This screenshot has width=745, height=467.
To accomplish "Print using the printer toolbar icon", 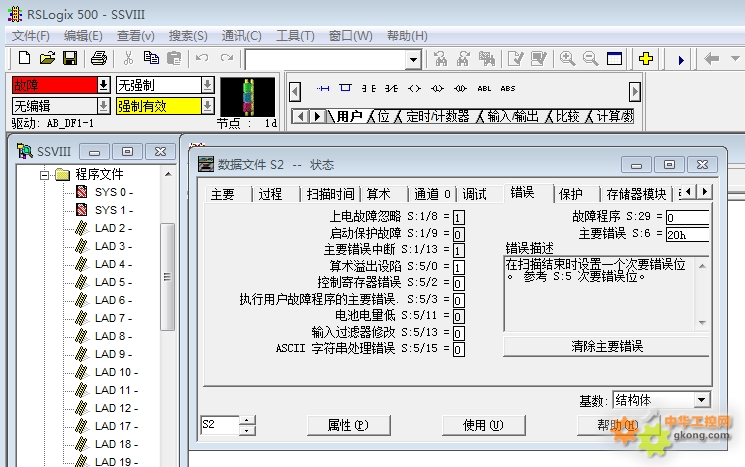I will click(x=98, y=58).
